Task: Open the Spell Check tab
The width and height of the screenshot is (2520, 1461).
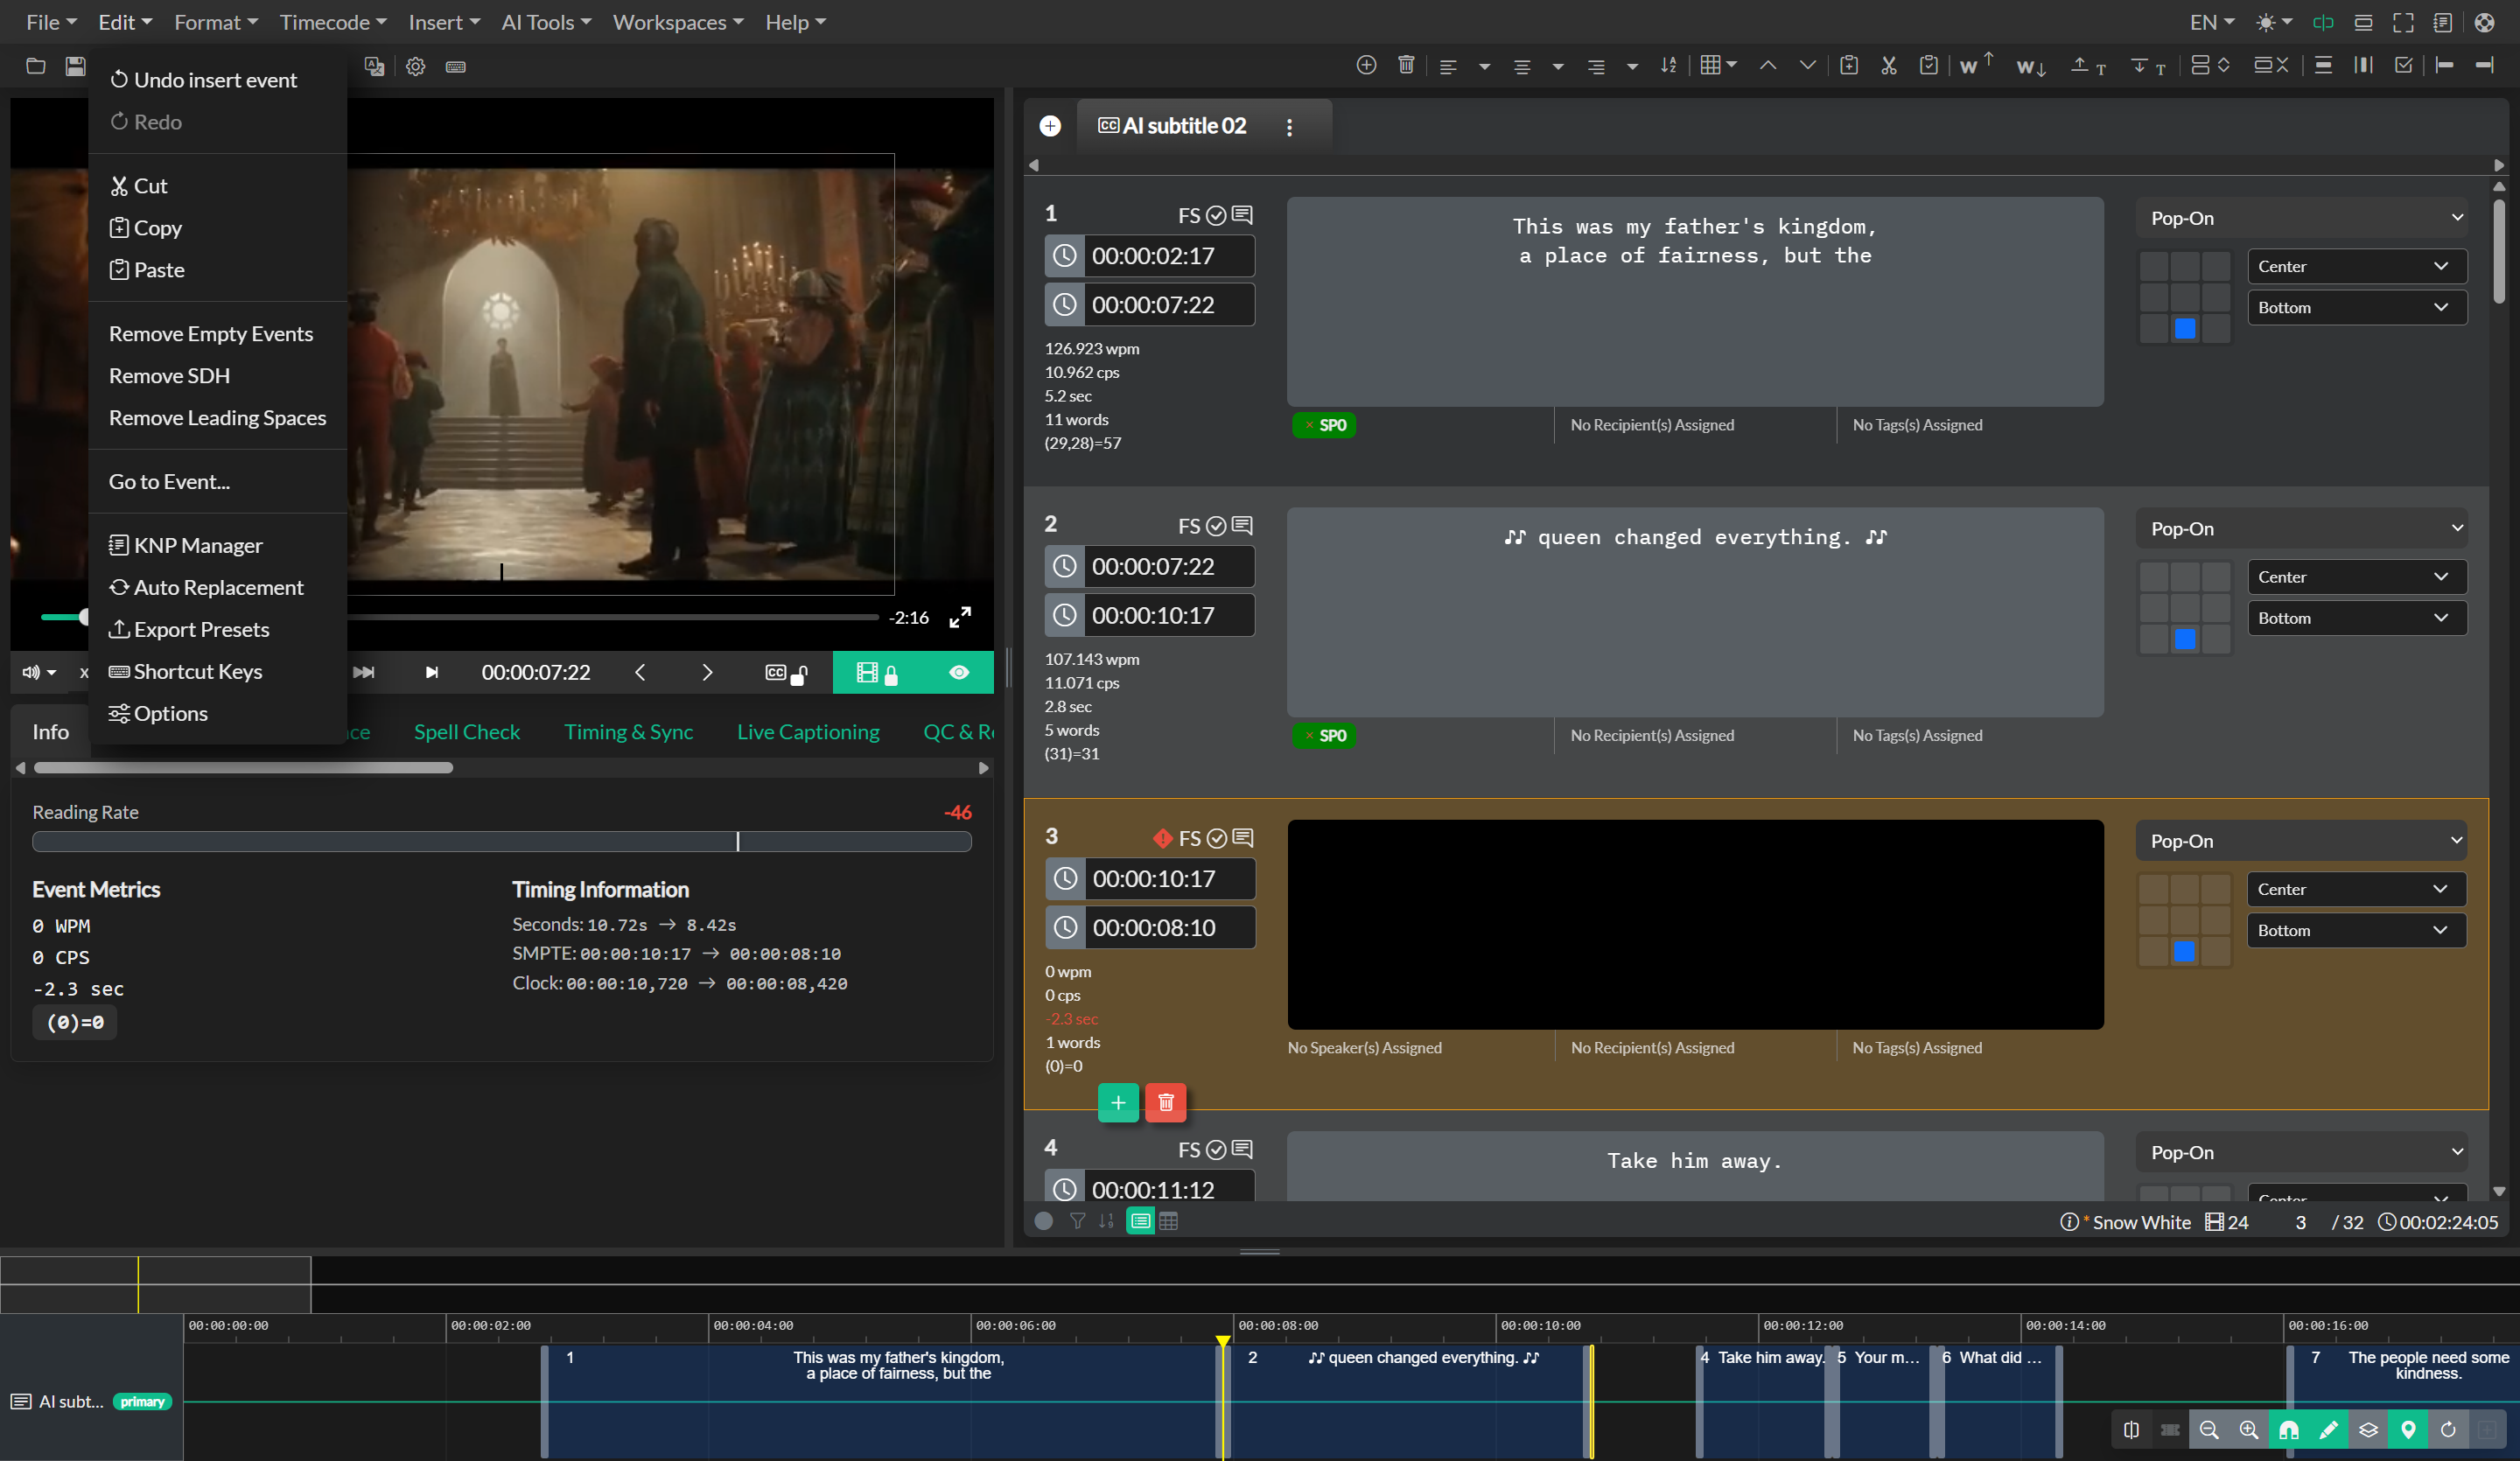Action: pos(467,732)
